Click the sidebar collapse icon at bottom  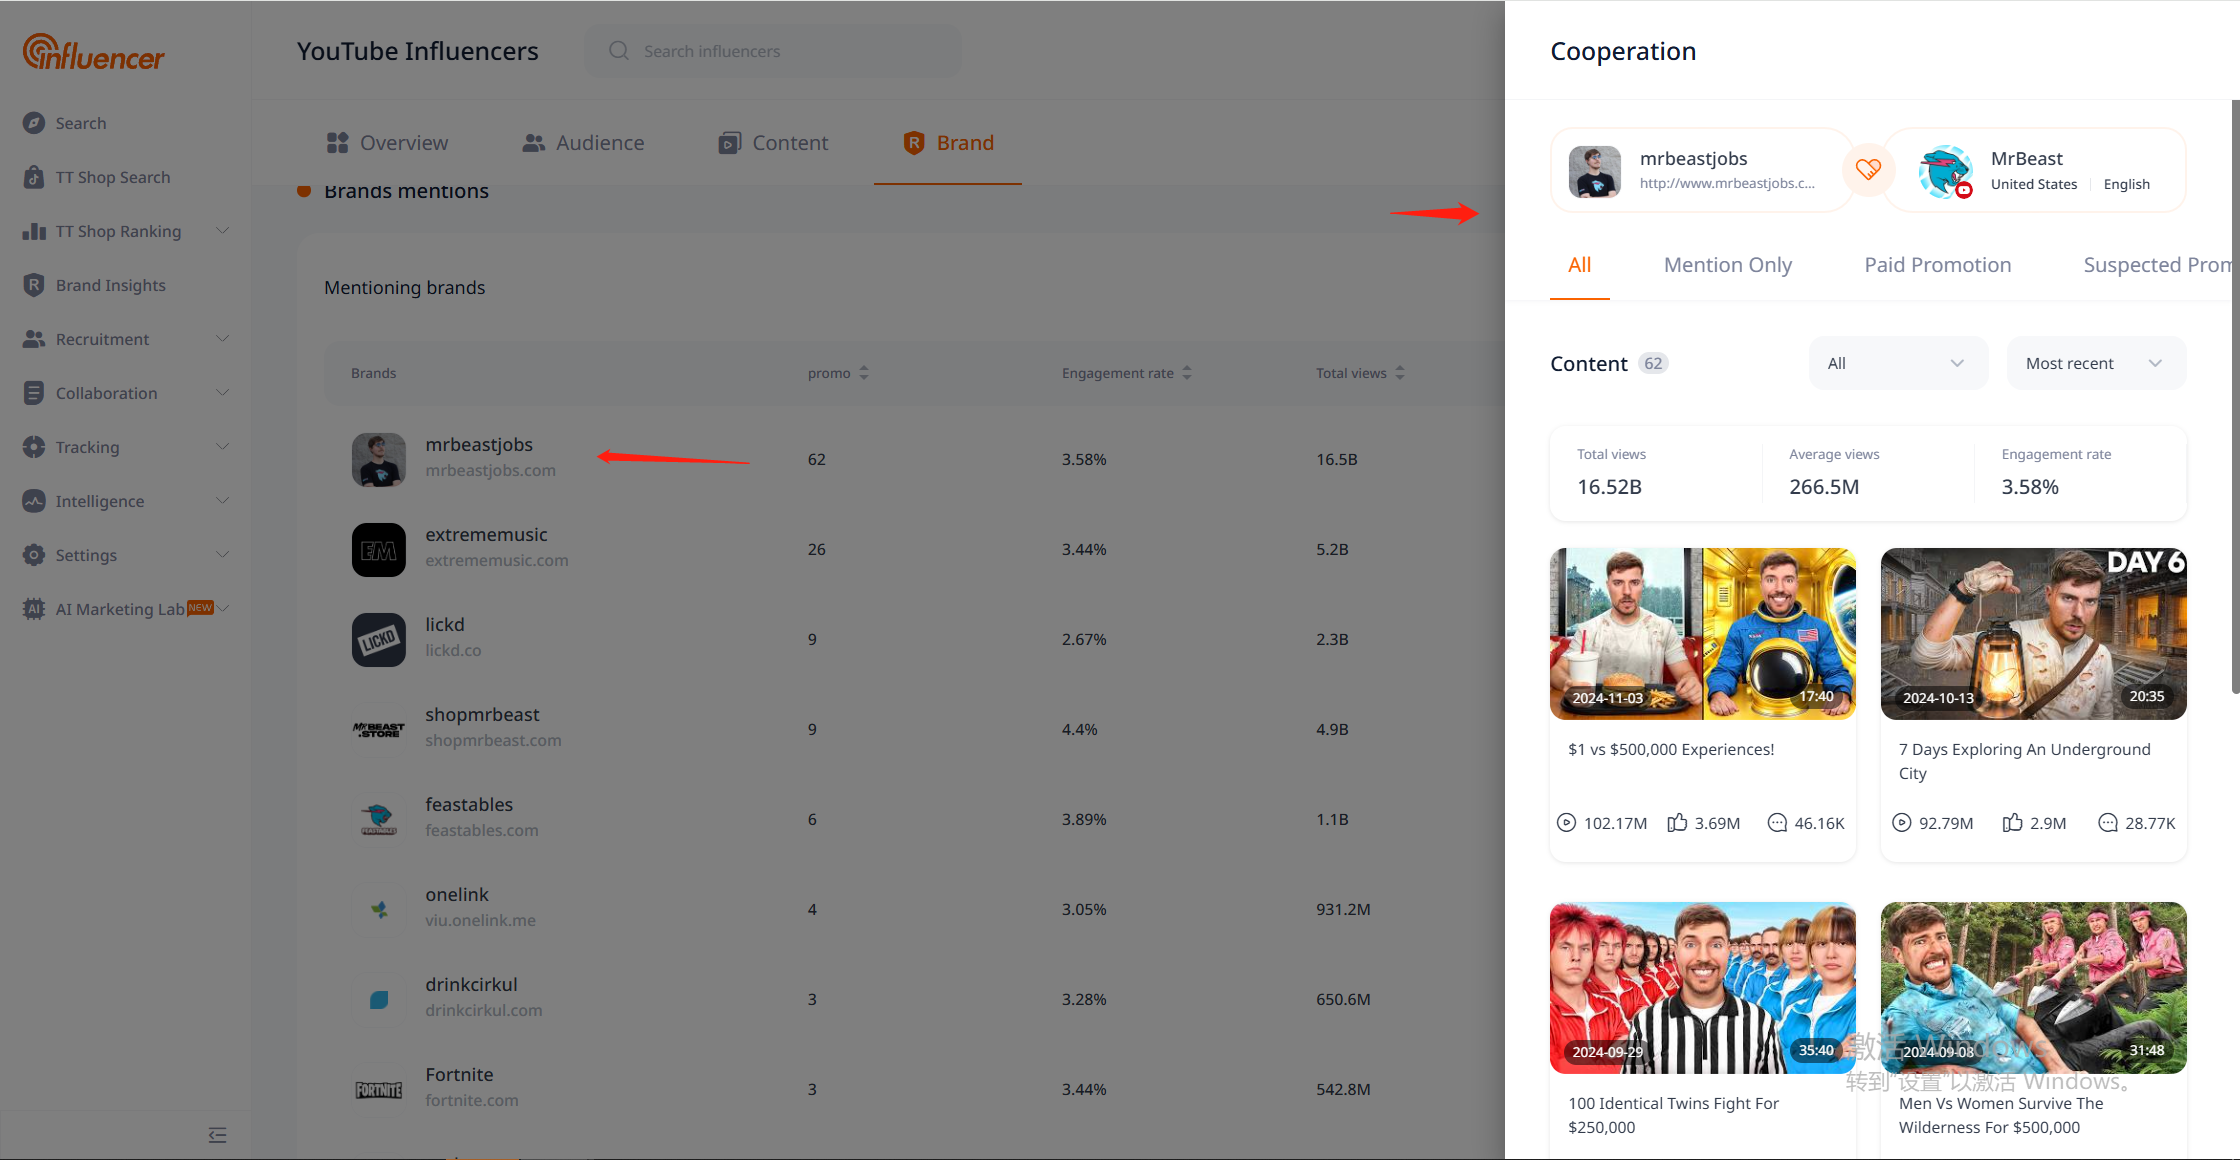click(217, 1135)
